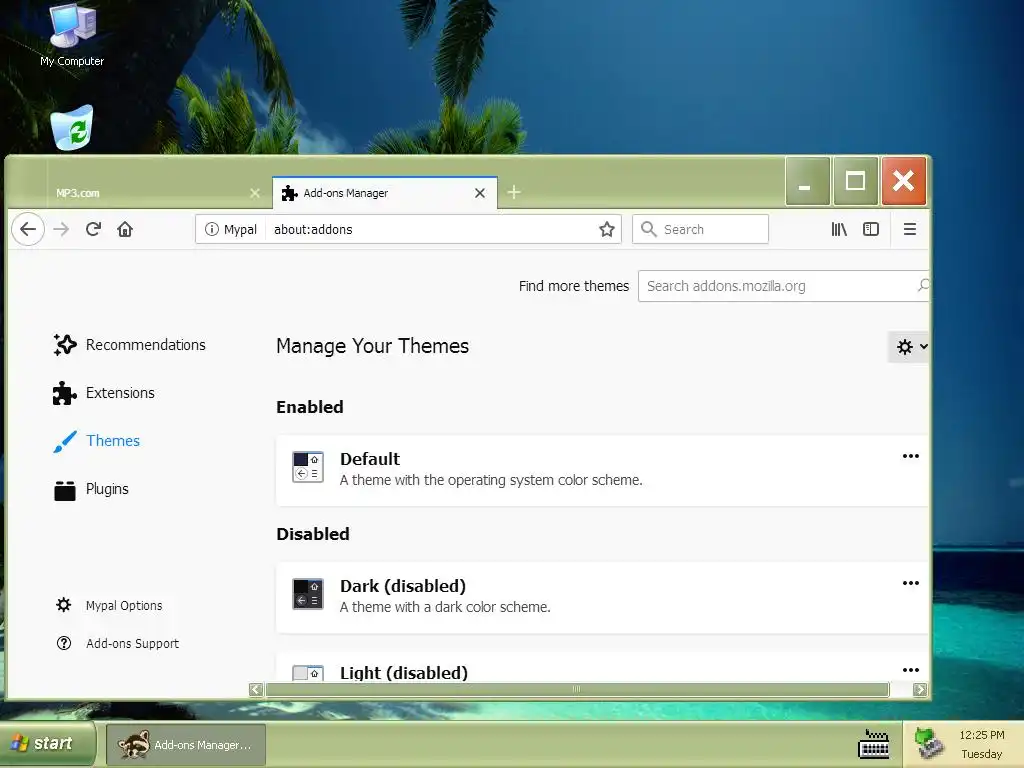Open the hamburger application menu

[x=910, y=229]
